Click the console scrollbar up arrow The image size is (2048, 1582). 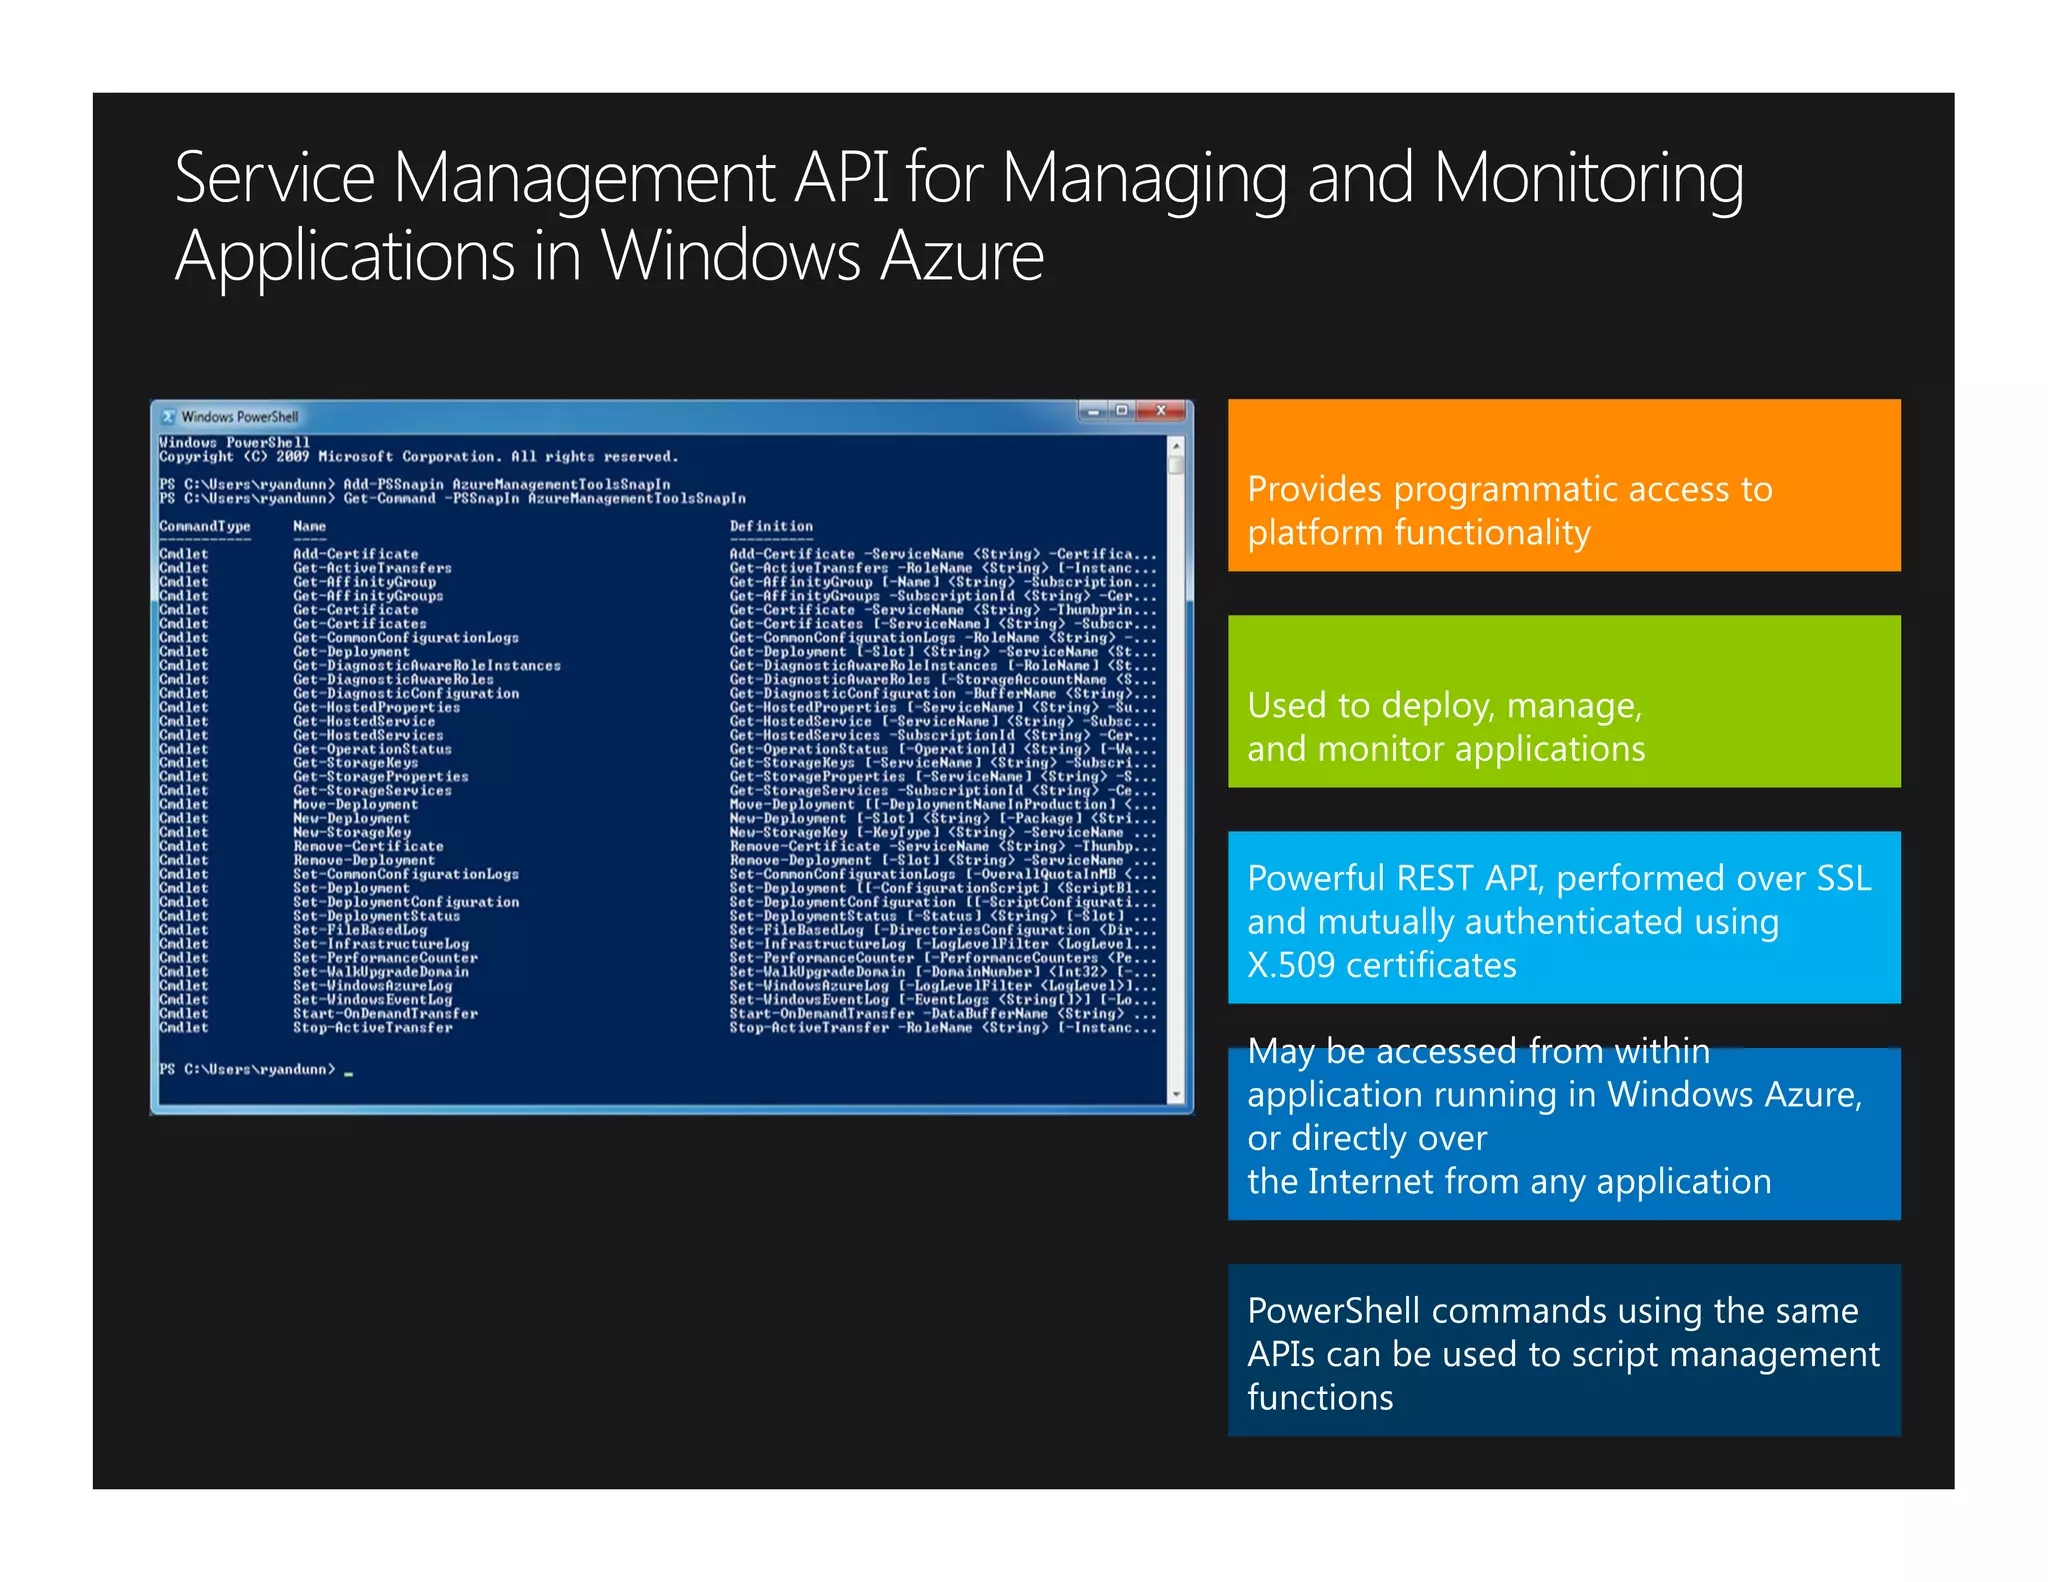[x=1177, y=446]
